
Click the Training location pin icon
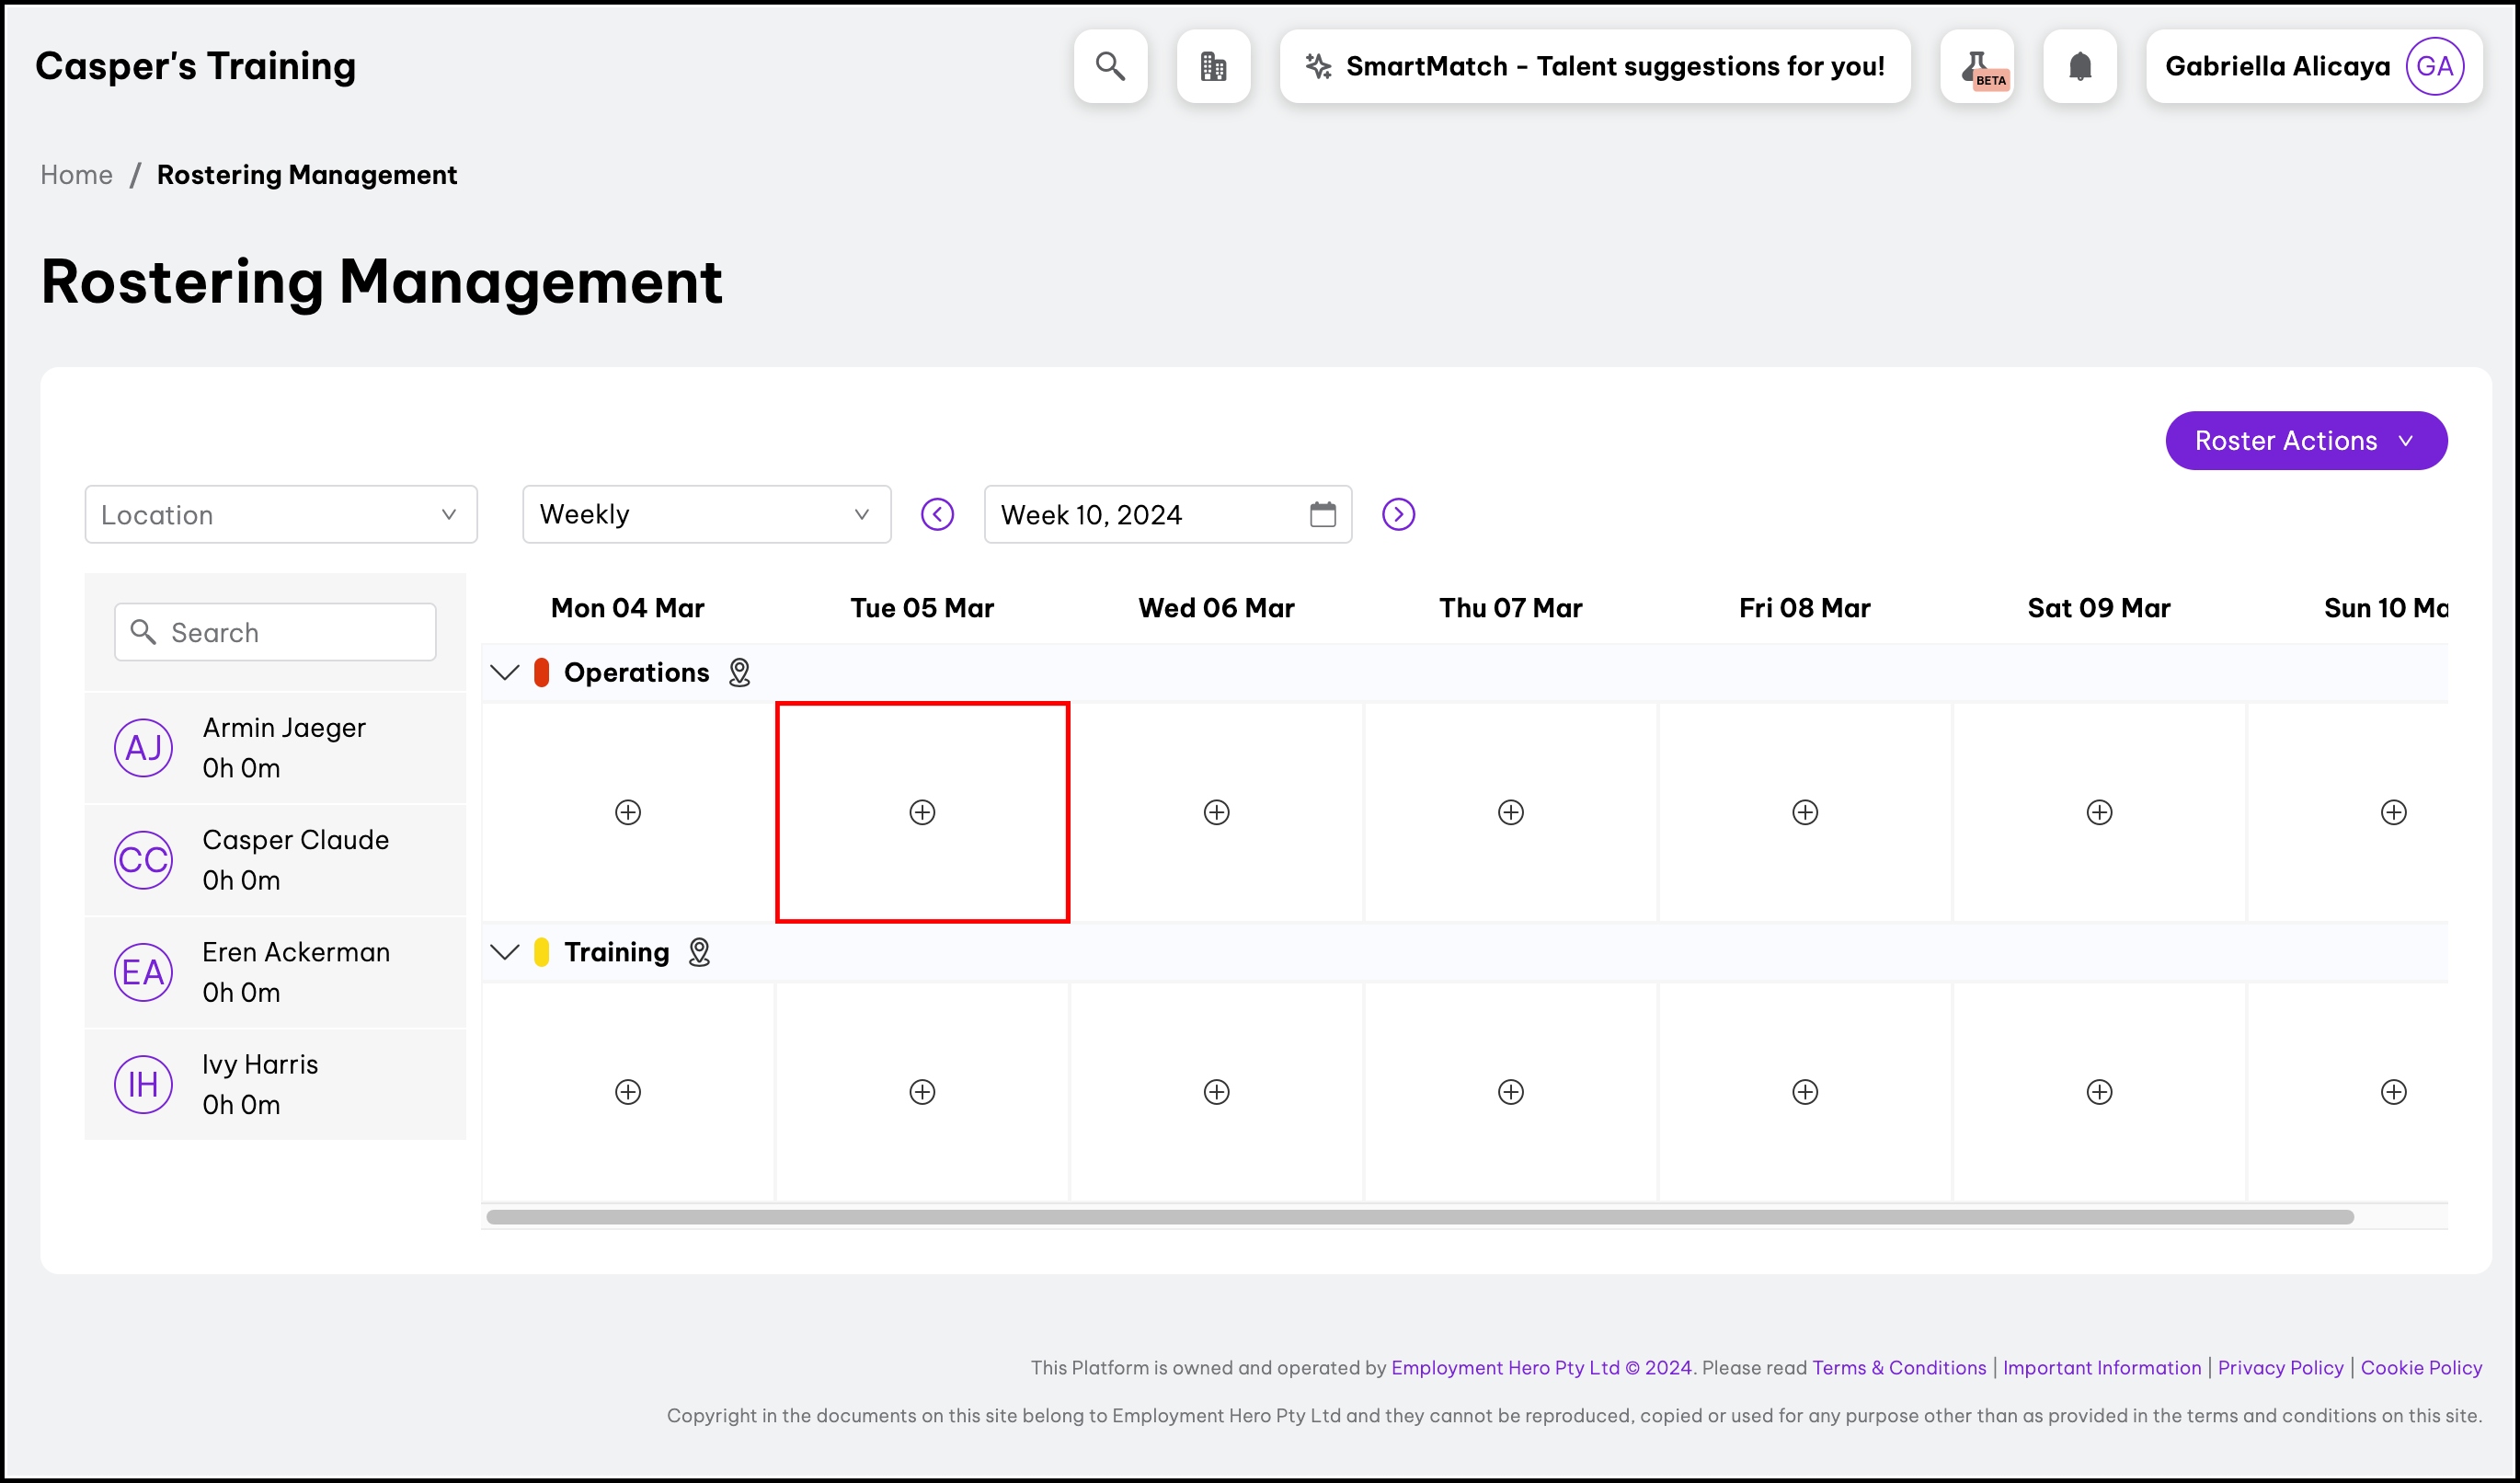699,952
